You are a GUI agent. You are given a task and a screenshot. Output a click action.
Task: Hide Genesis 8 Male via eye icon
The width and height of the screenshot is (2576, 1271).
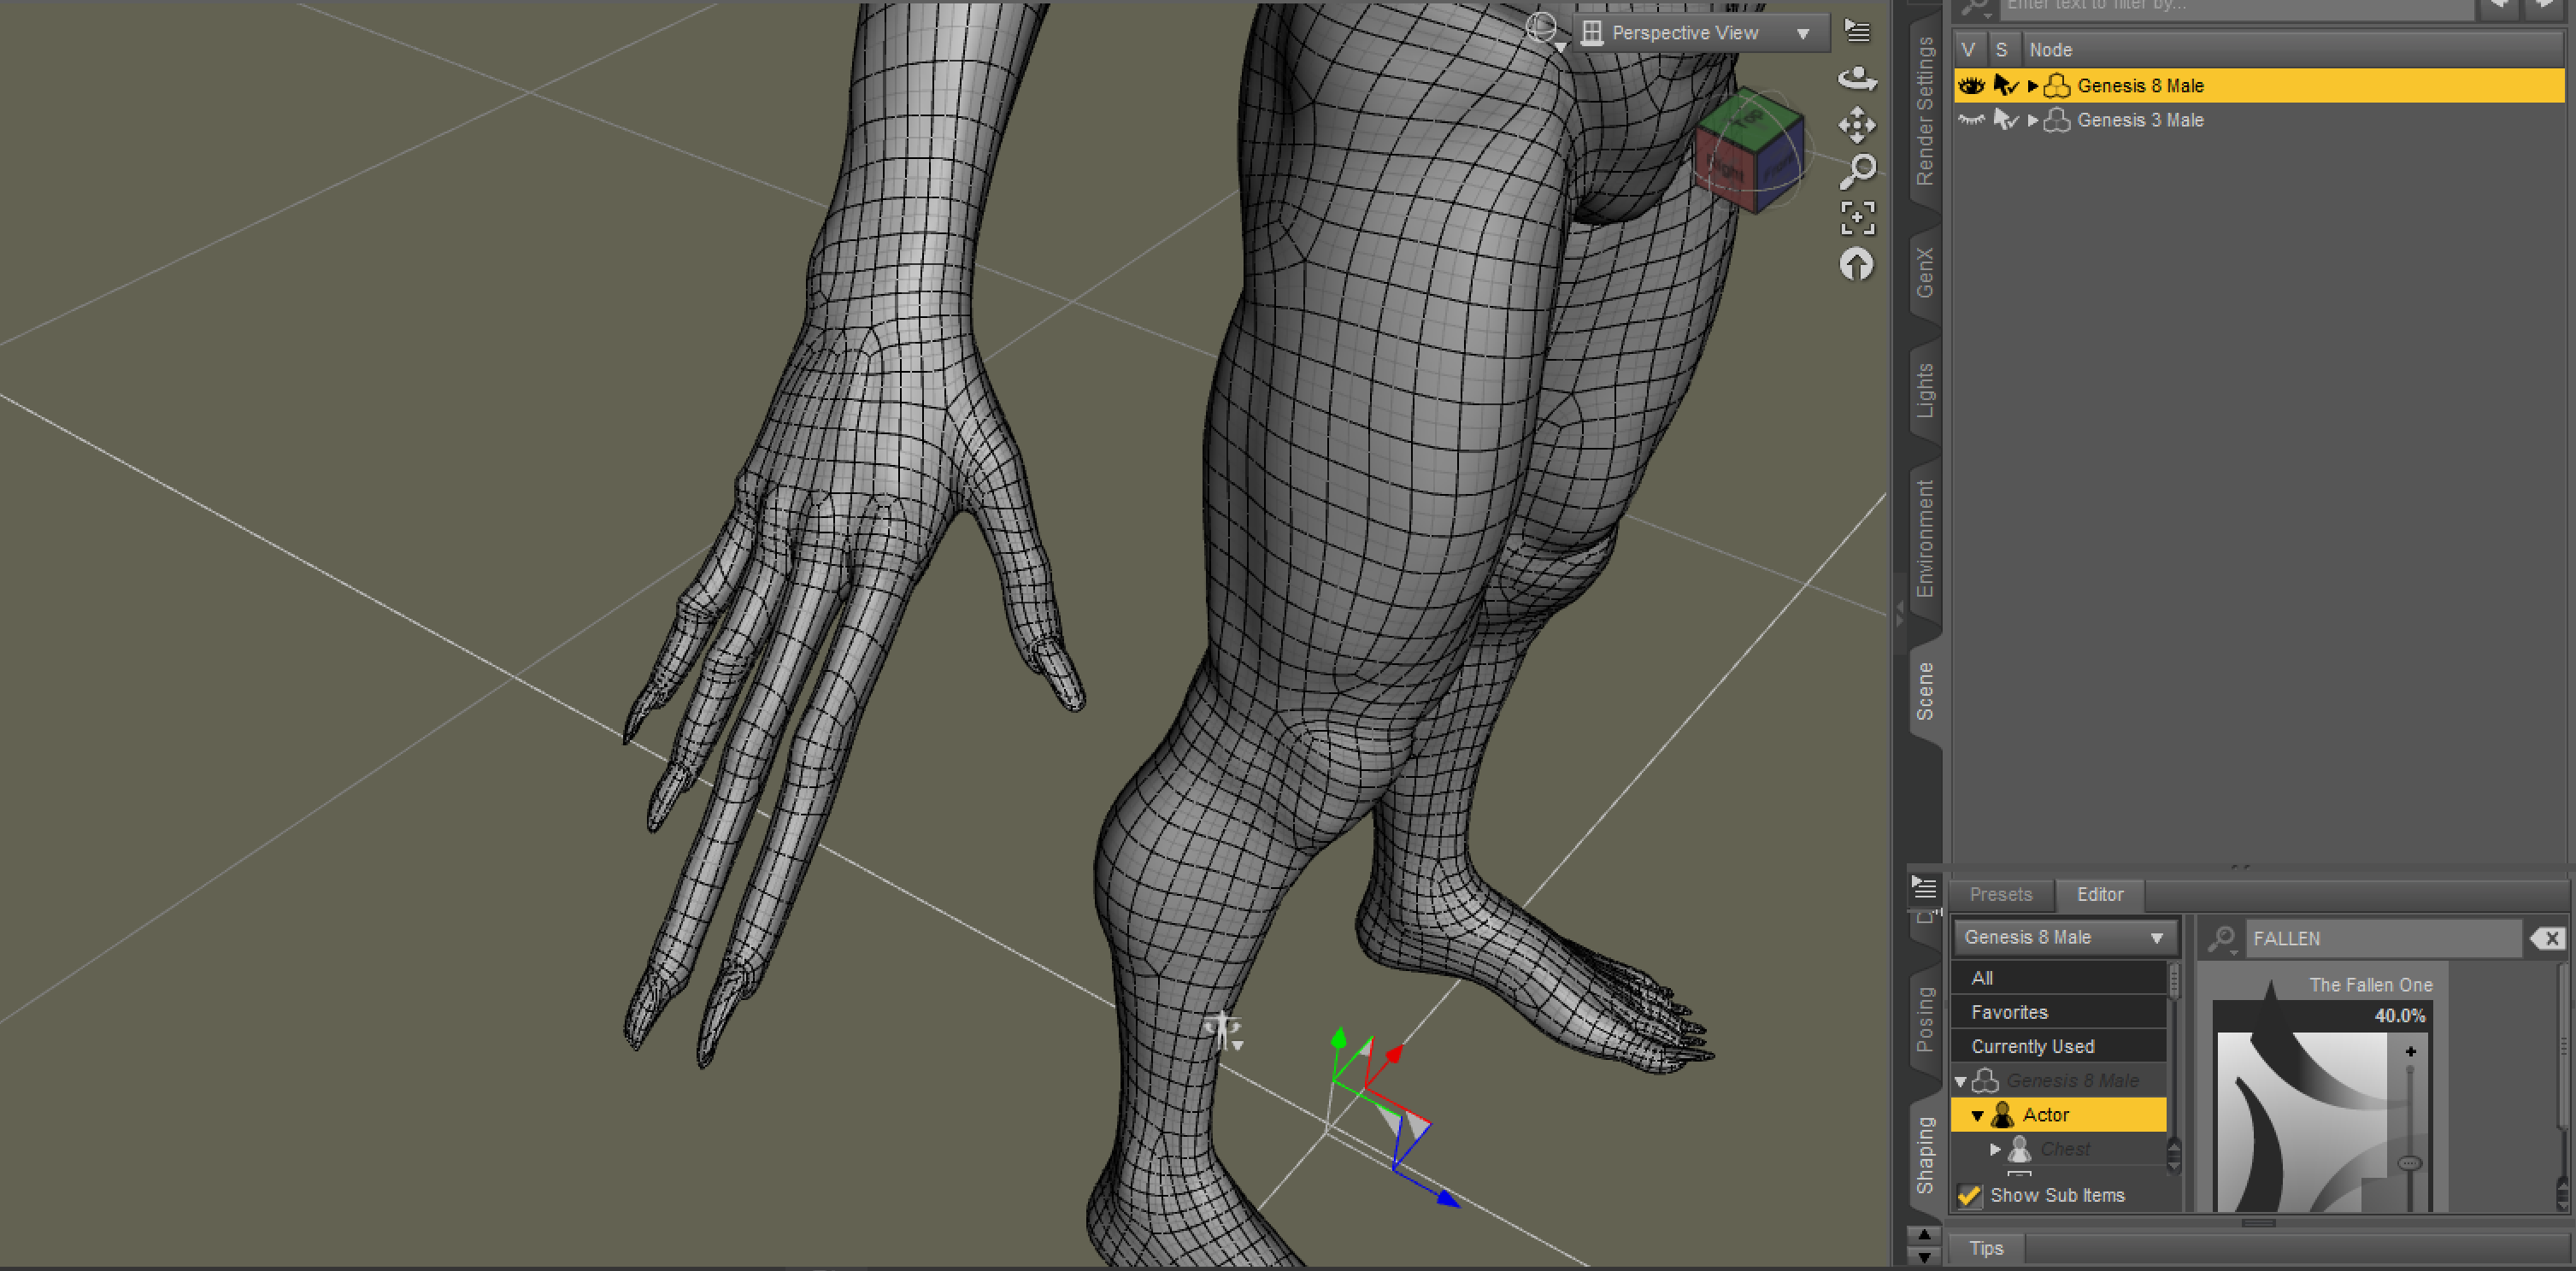[x=1970, y=86]
